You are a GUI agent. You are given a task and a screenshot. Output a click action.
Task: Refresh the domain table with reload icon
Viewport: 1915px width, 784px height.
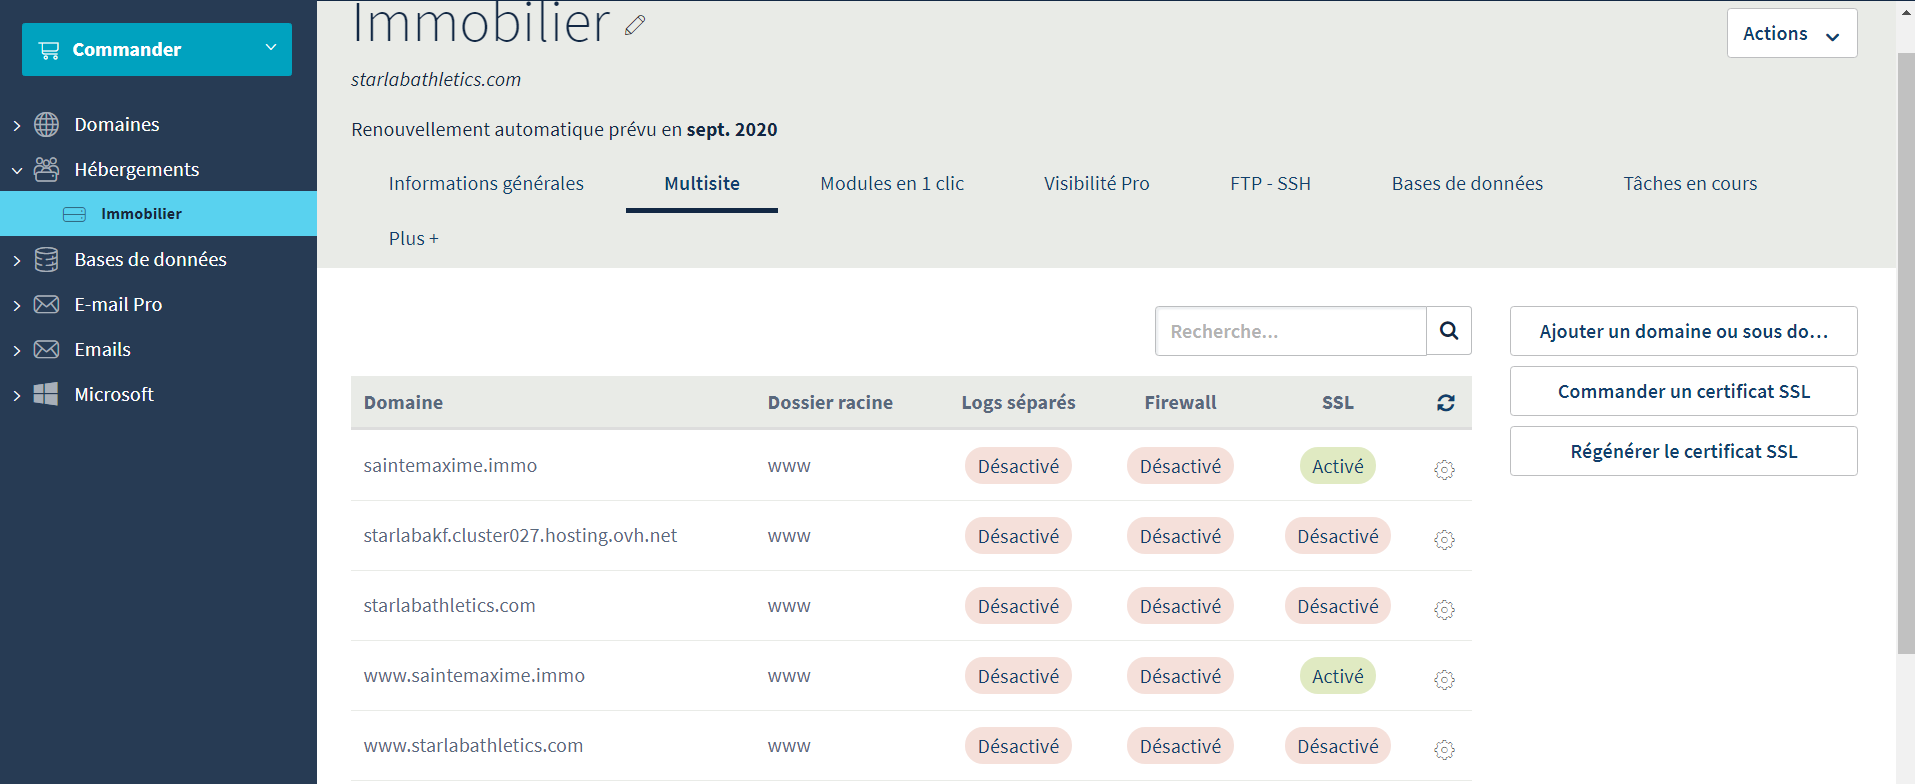pyautogui.click(x=1445, y=403)
